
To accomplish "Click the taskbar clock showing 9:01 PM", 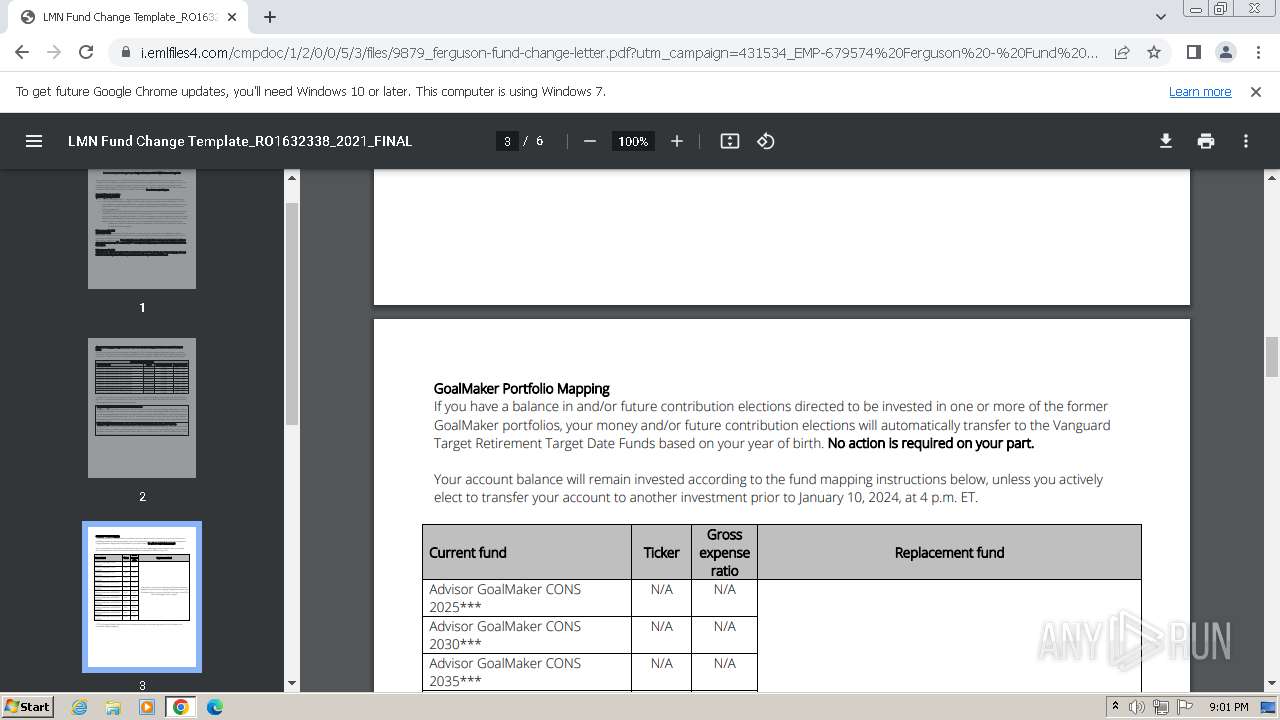I will click(x=1228, y=707).
